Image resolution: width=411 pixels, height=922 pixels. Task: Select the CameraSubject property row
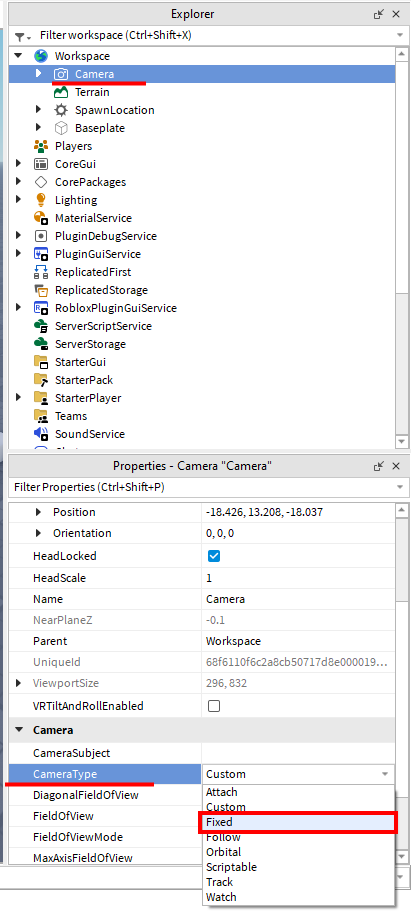tap(202, 753)
